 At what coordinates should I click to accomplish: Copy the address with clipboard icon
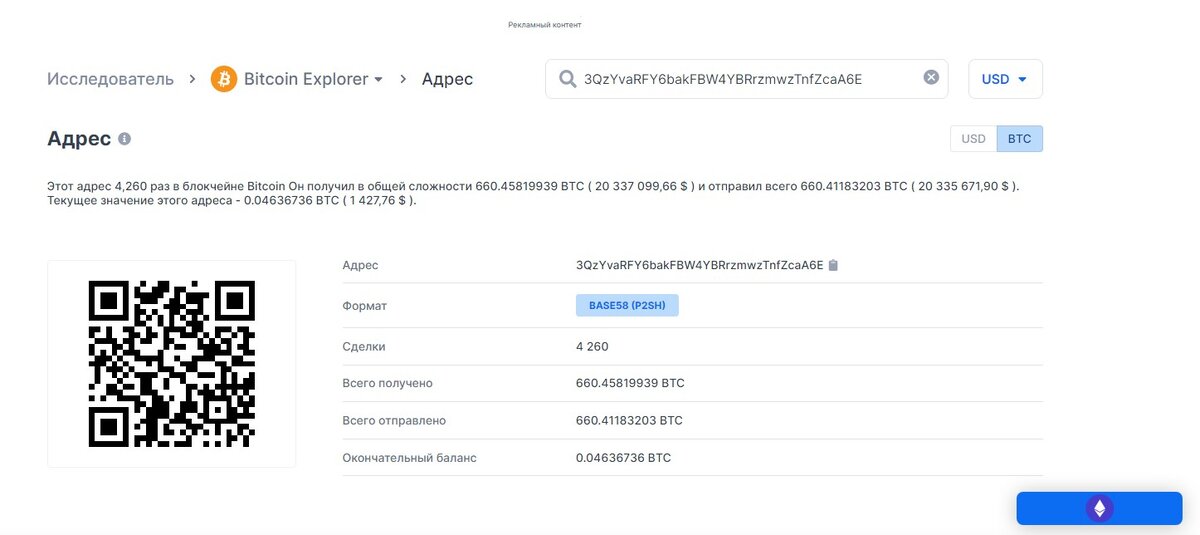coord(833,265)
